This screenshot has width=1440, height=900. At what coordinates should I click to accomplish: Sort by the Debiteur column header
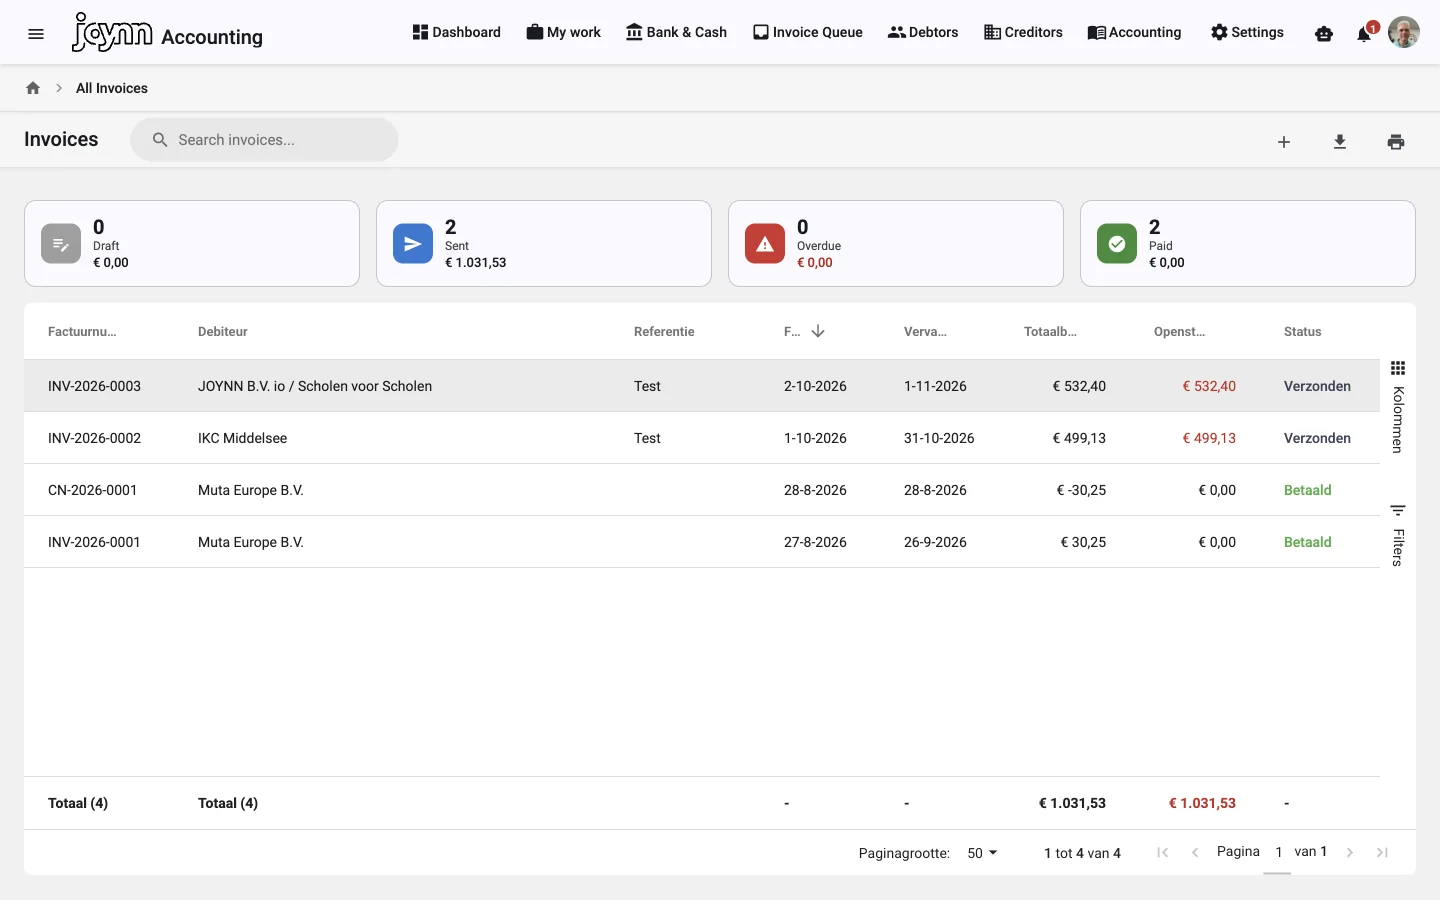coord(223,332)
